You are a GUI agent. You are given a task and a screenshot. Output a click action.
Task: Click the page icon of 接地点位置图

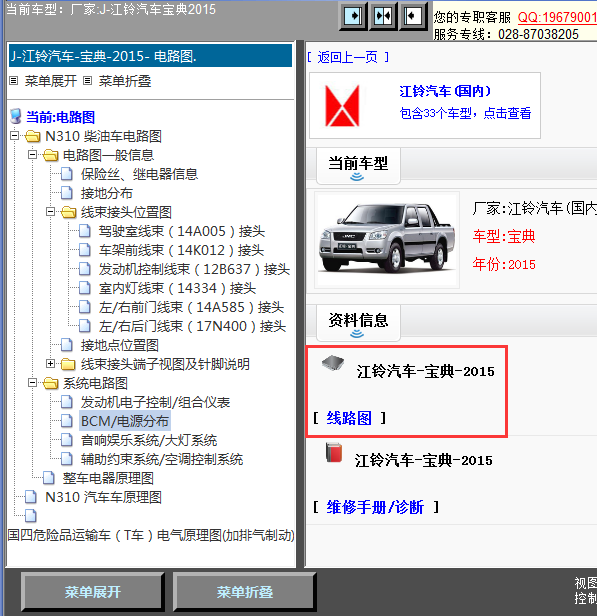67,345
